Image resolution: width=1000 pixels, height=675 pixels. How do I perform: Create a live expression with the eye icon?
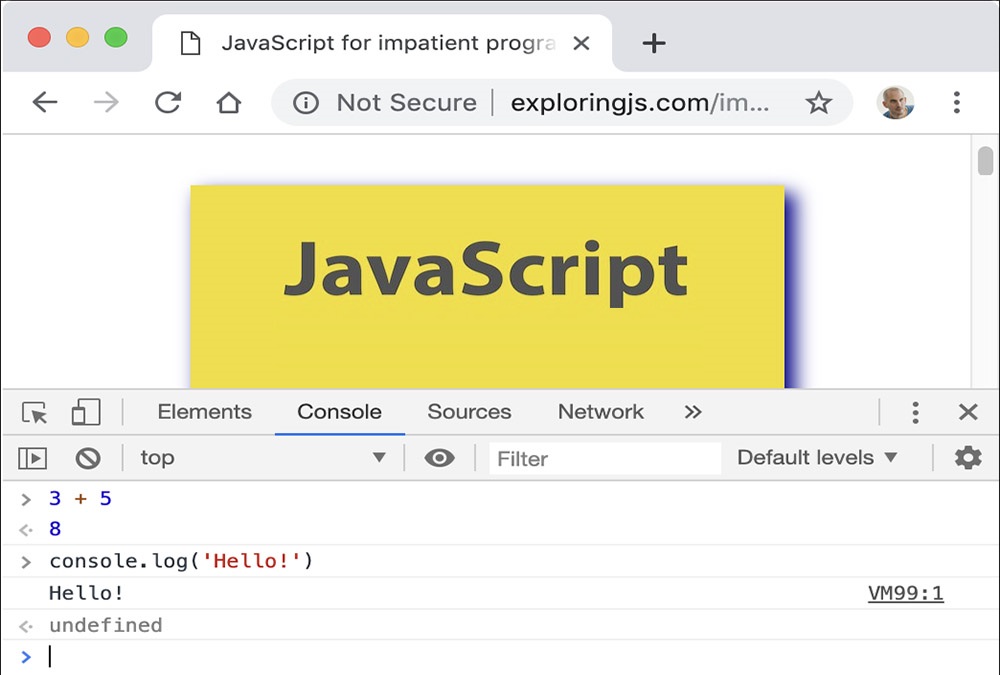point(439,458)
